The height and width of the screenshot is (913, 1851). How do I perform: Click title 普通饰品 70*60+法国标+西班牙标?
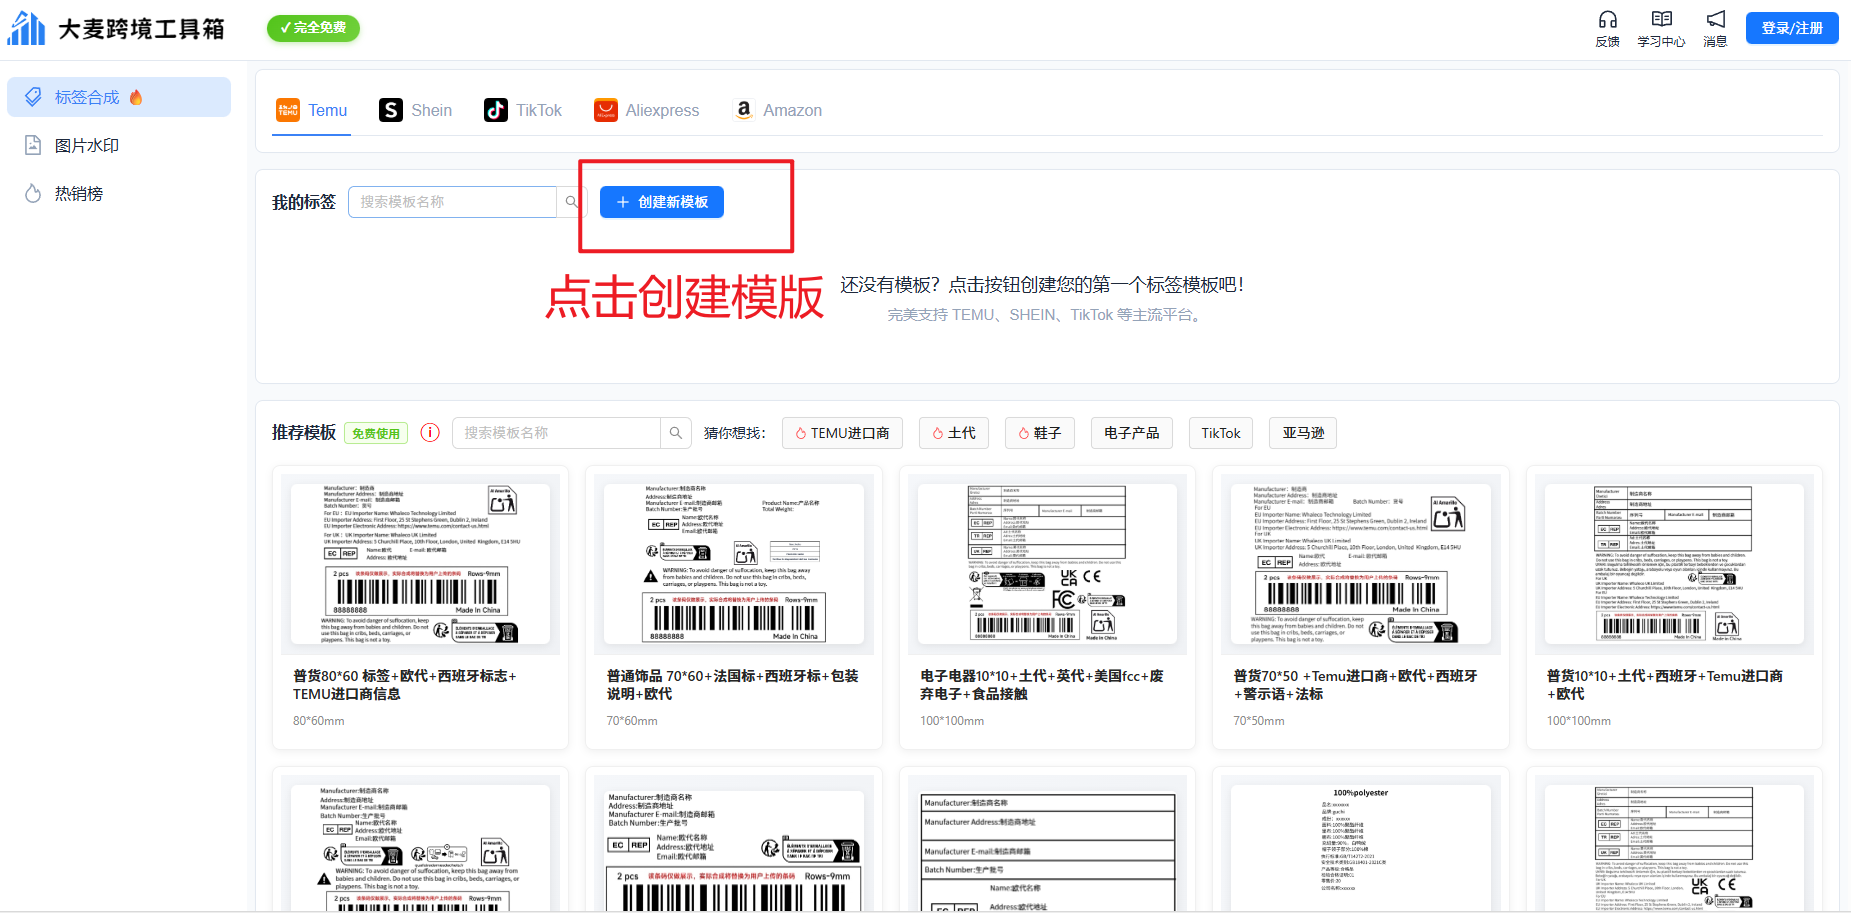coord(733,685)
